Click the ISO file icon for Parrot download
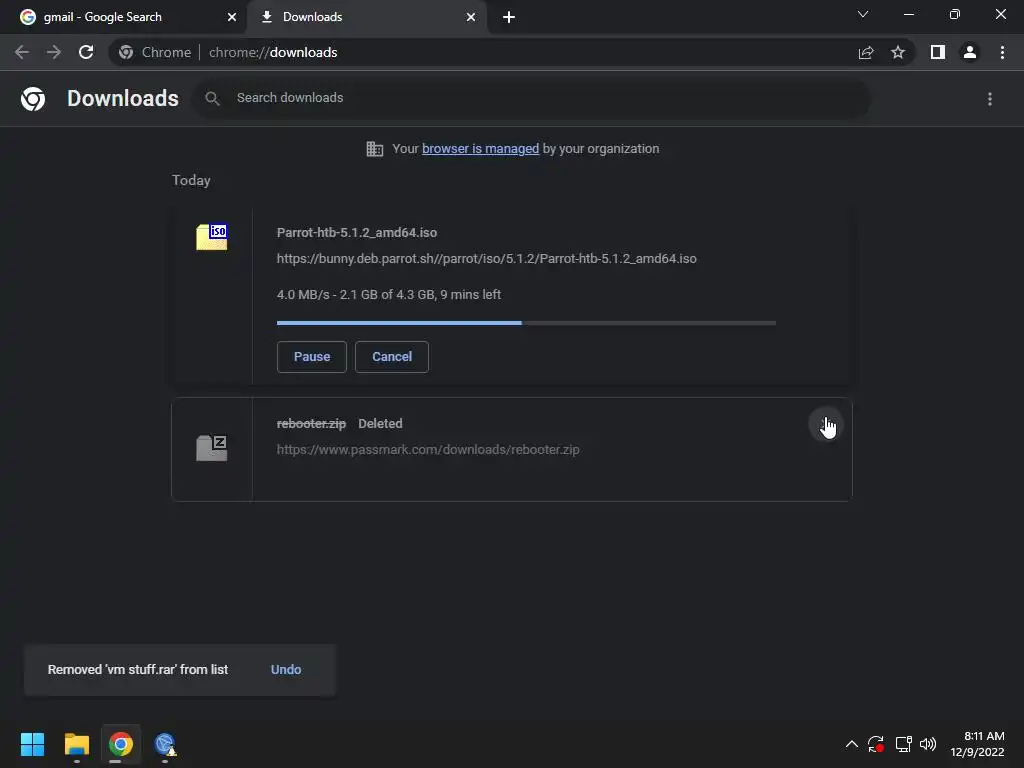The height and width of the screenshot is (768, 1024). click(x=212, y=236)
